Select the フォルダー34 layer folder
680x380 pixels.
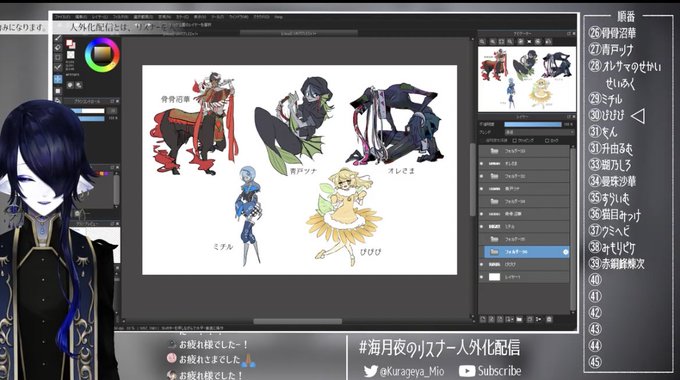point(524,201)
